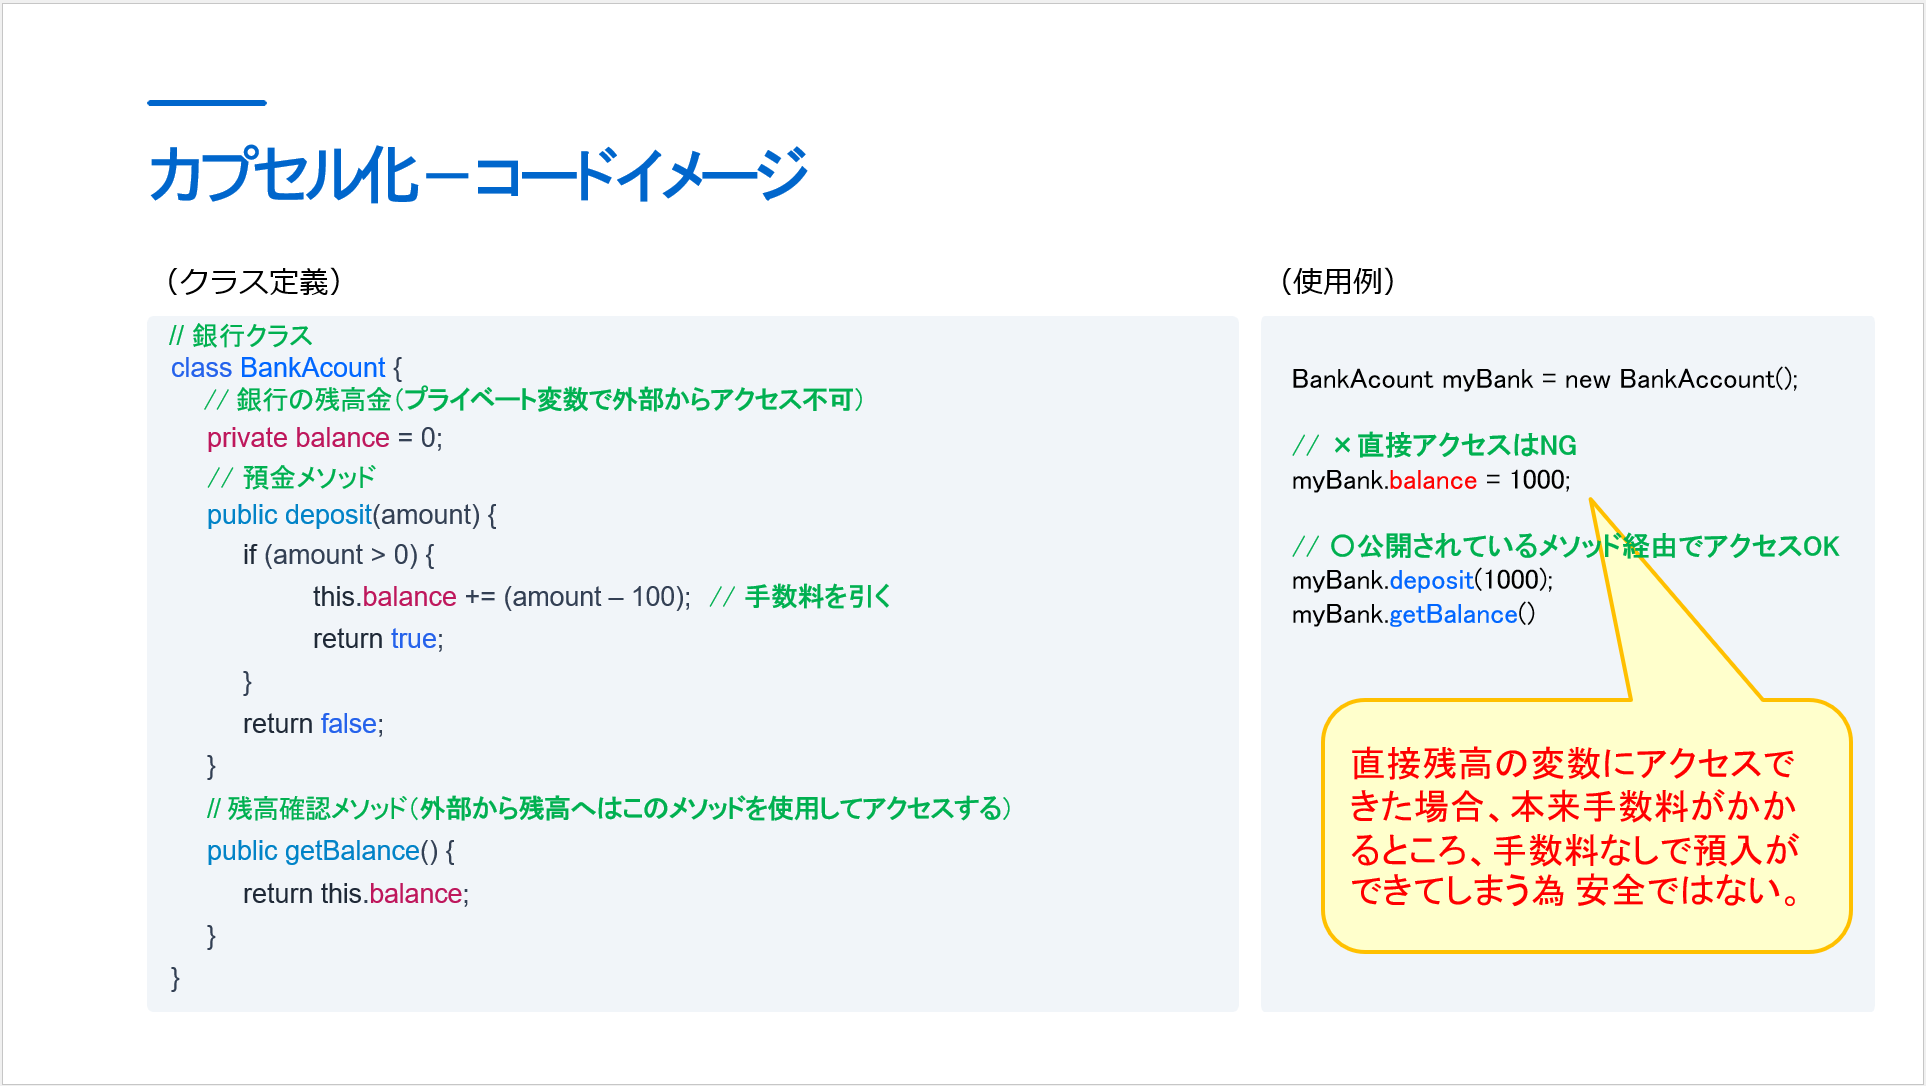Click the 'myBank.deposit(1000);' line

click(1422, 581)
